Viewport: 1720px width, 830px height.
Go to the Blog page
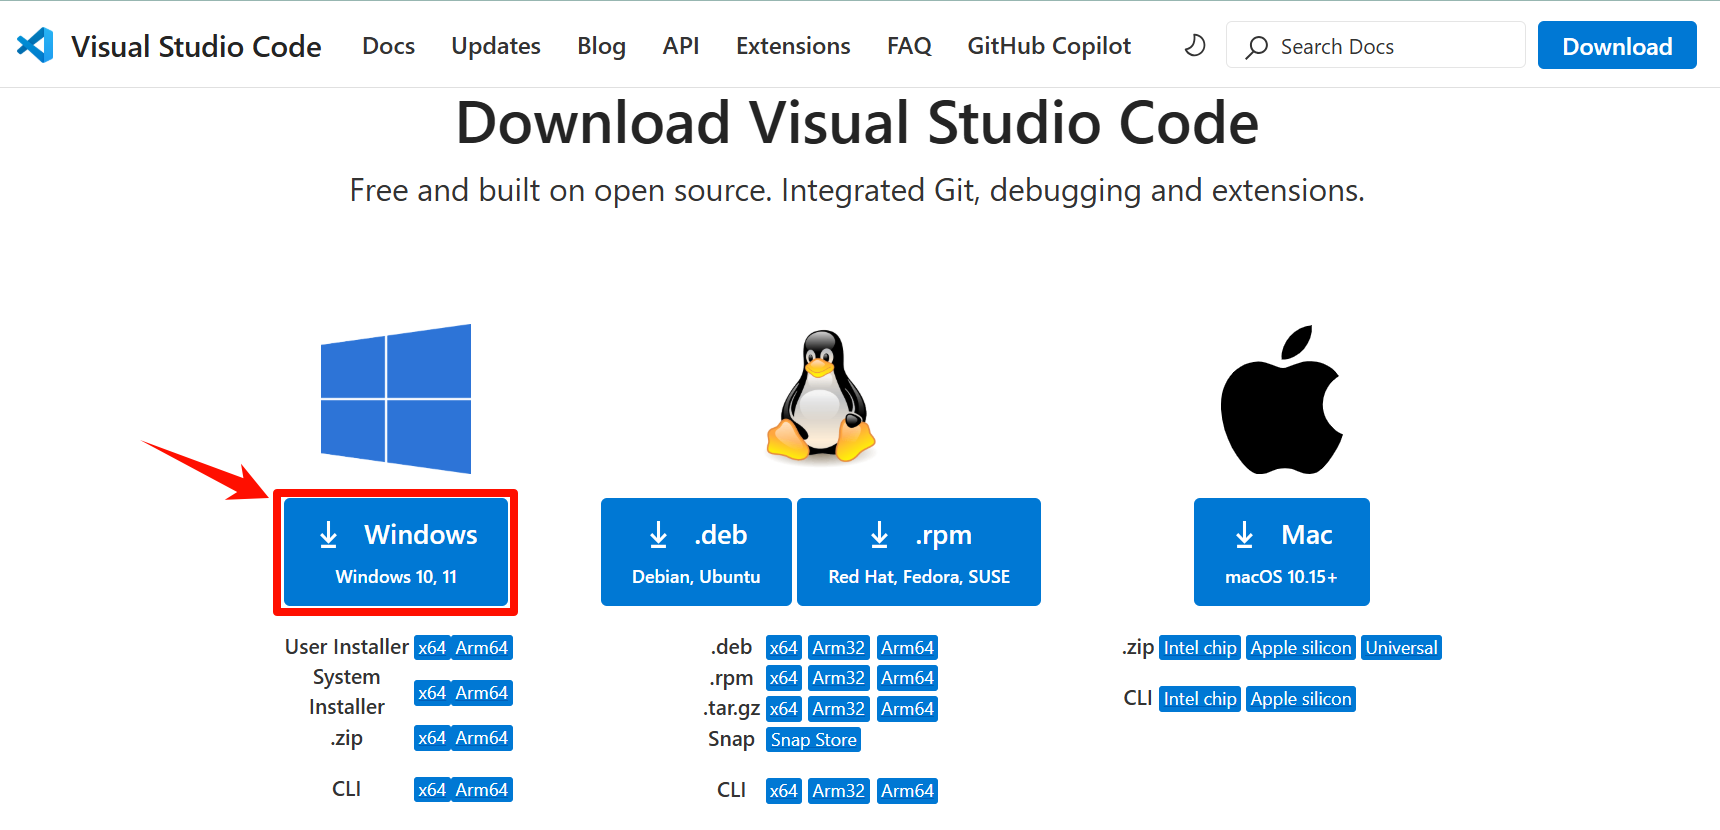pos(602,46)
